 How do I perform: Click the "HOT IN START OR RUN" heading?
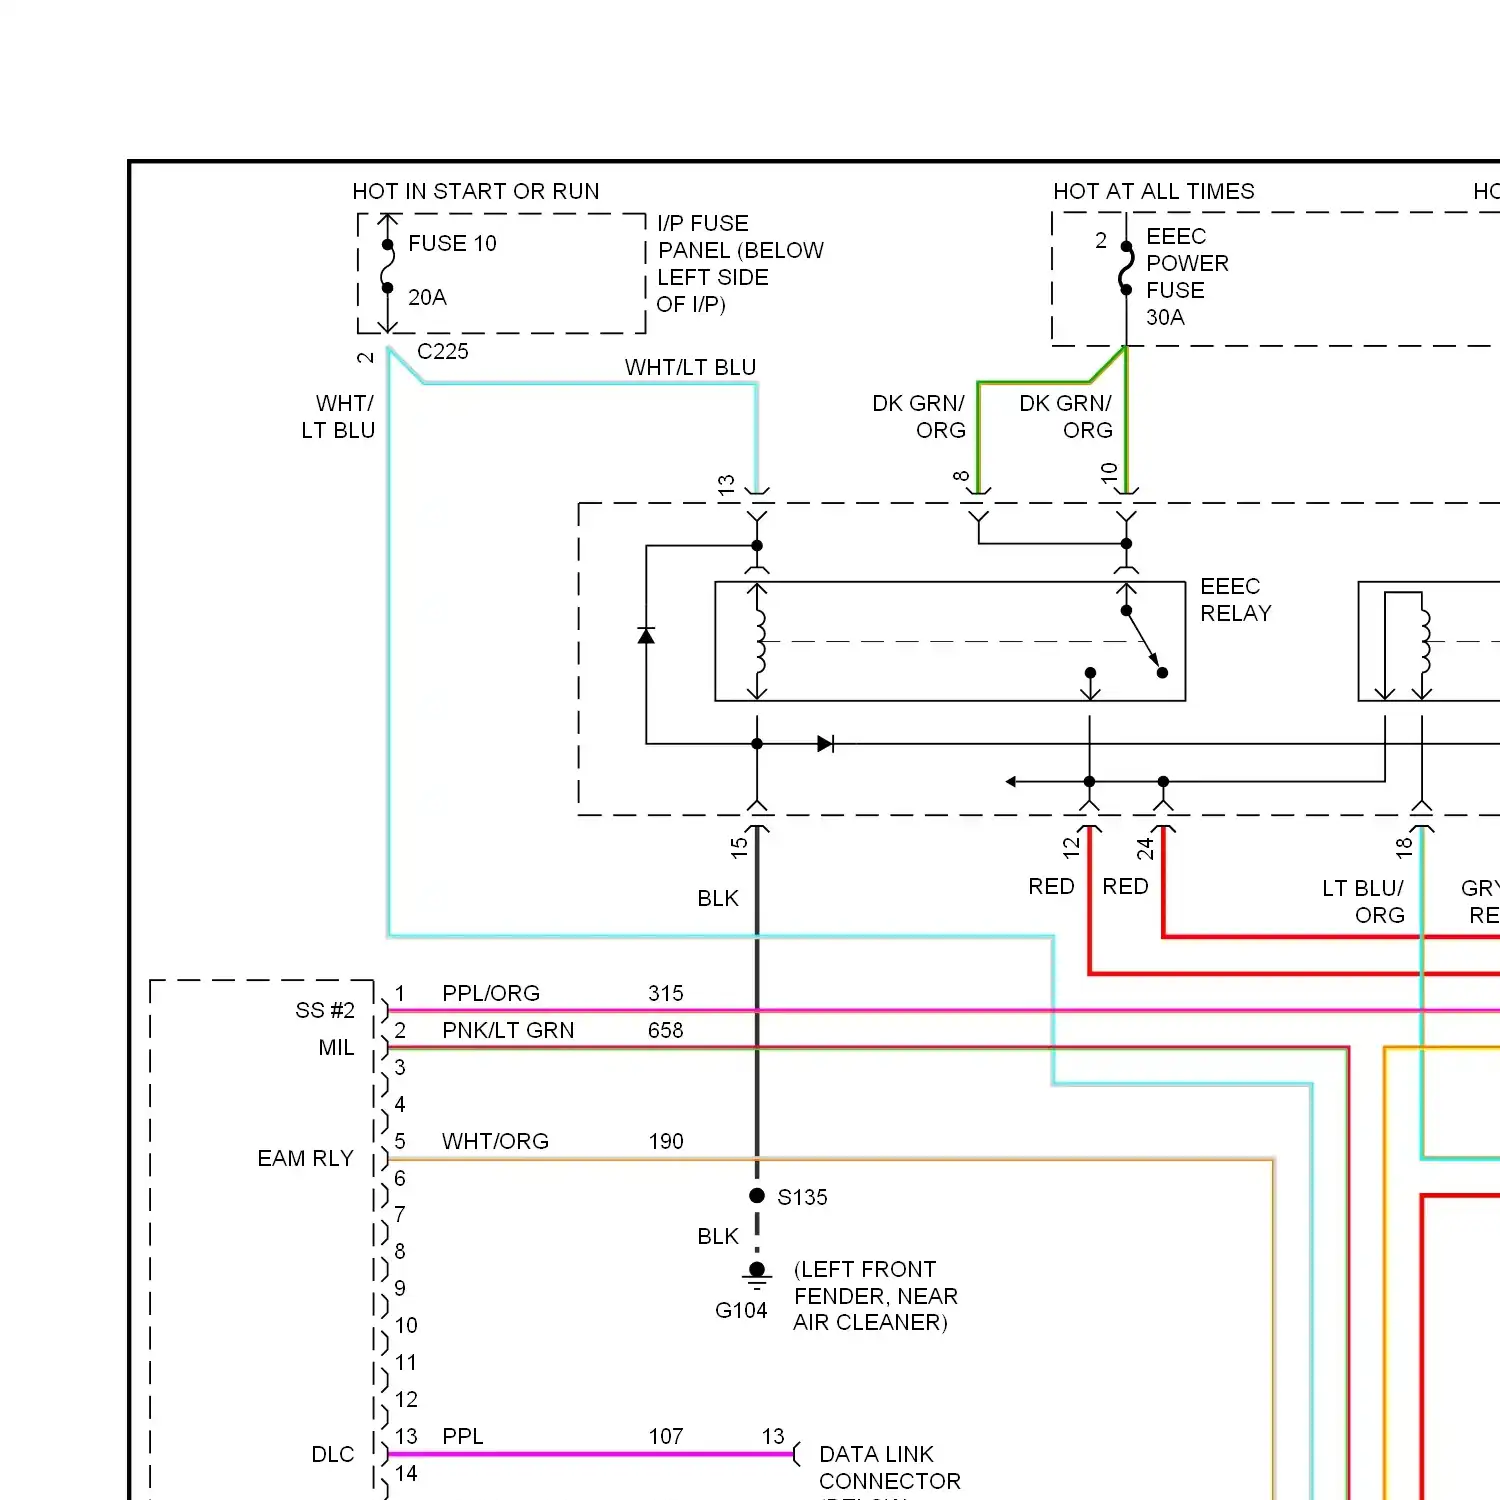476,191
